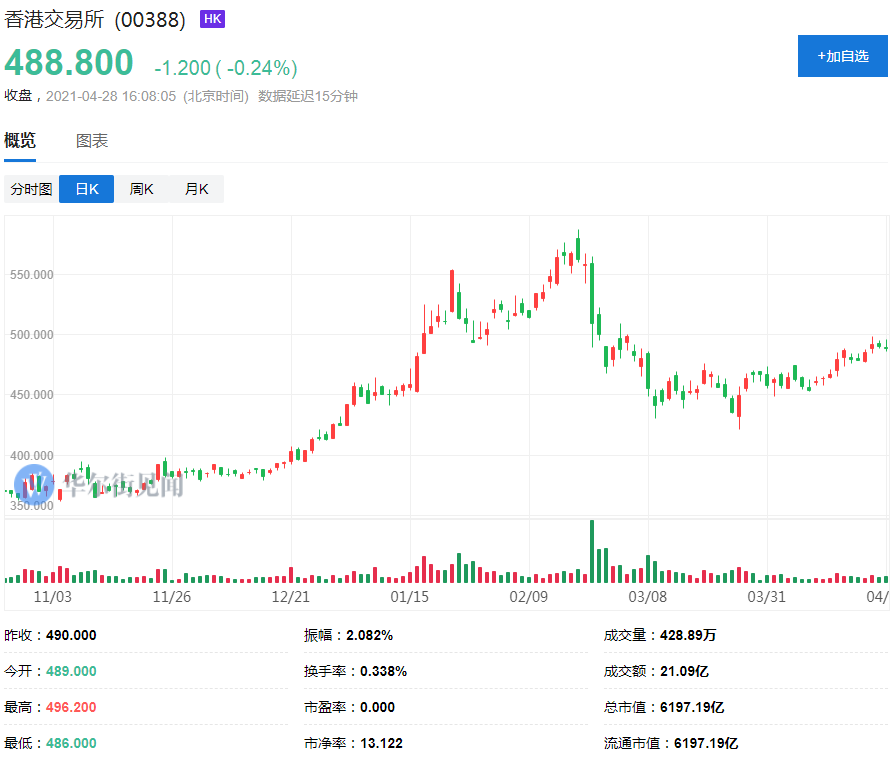Click the 华尔街见闻 watermark logo
Viewport: 891px width, 758px height.
tap(100, 486)
